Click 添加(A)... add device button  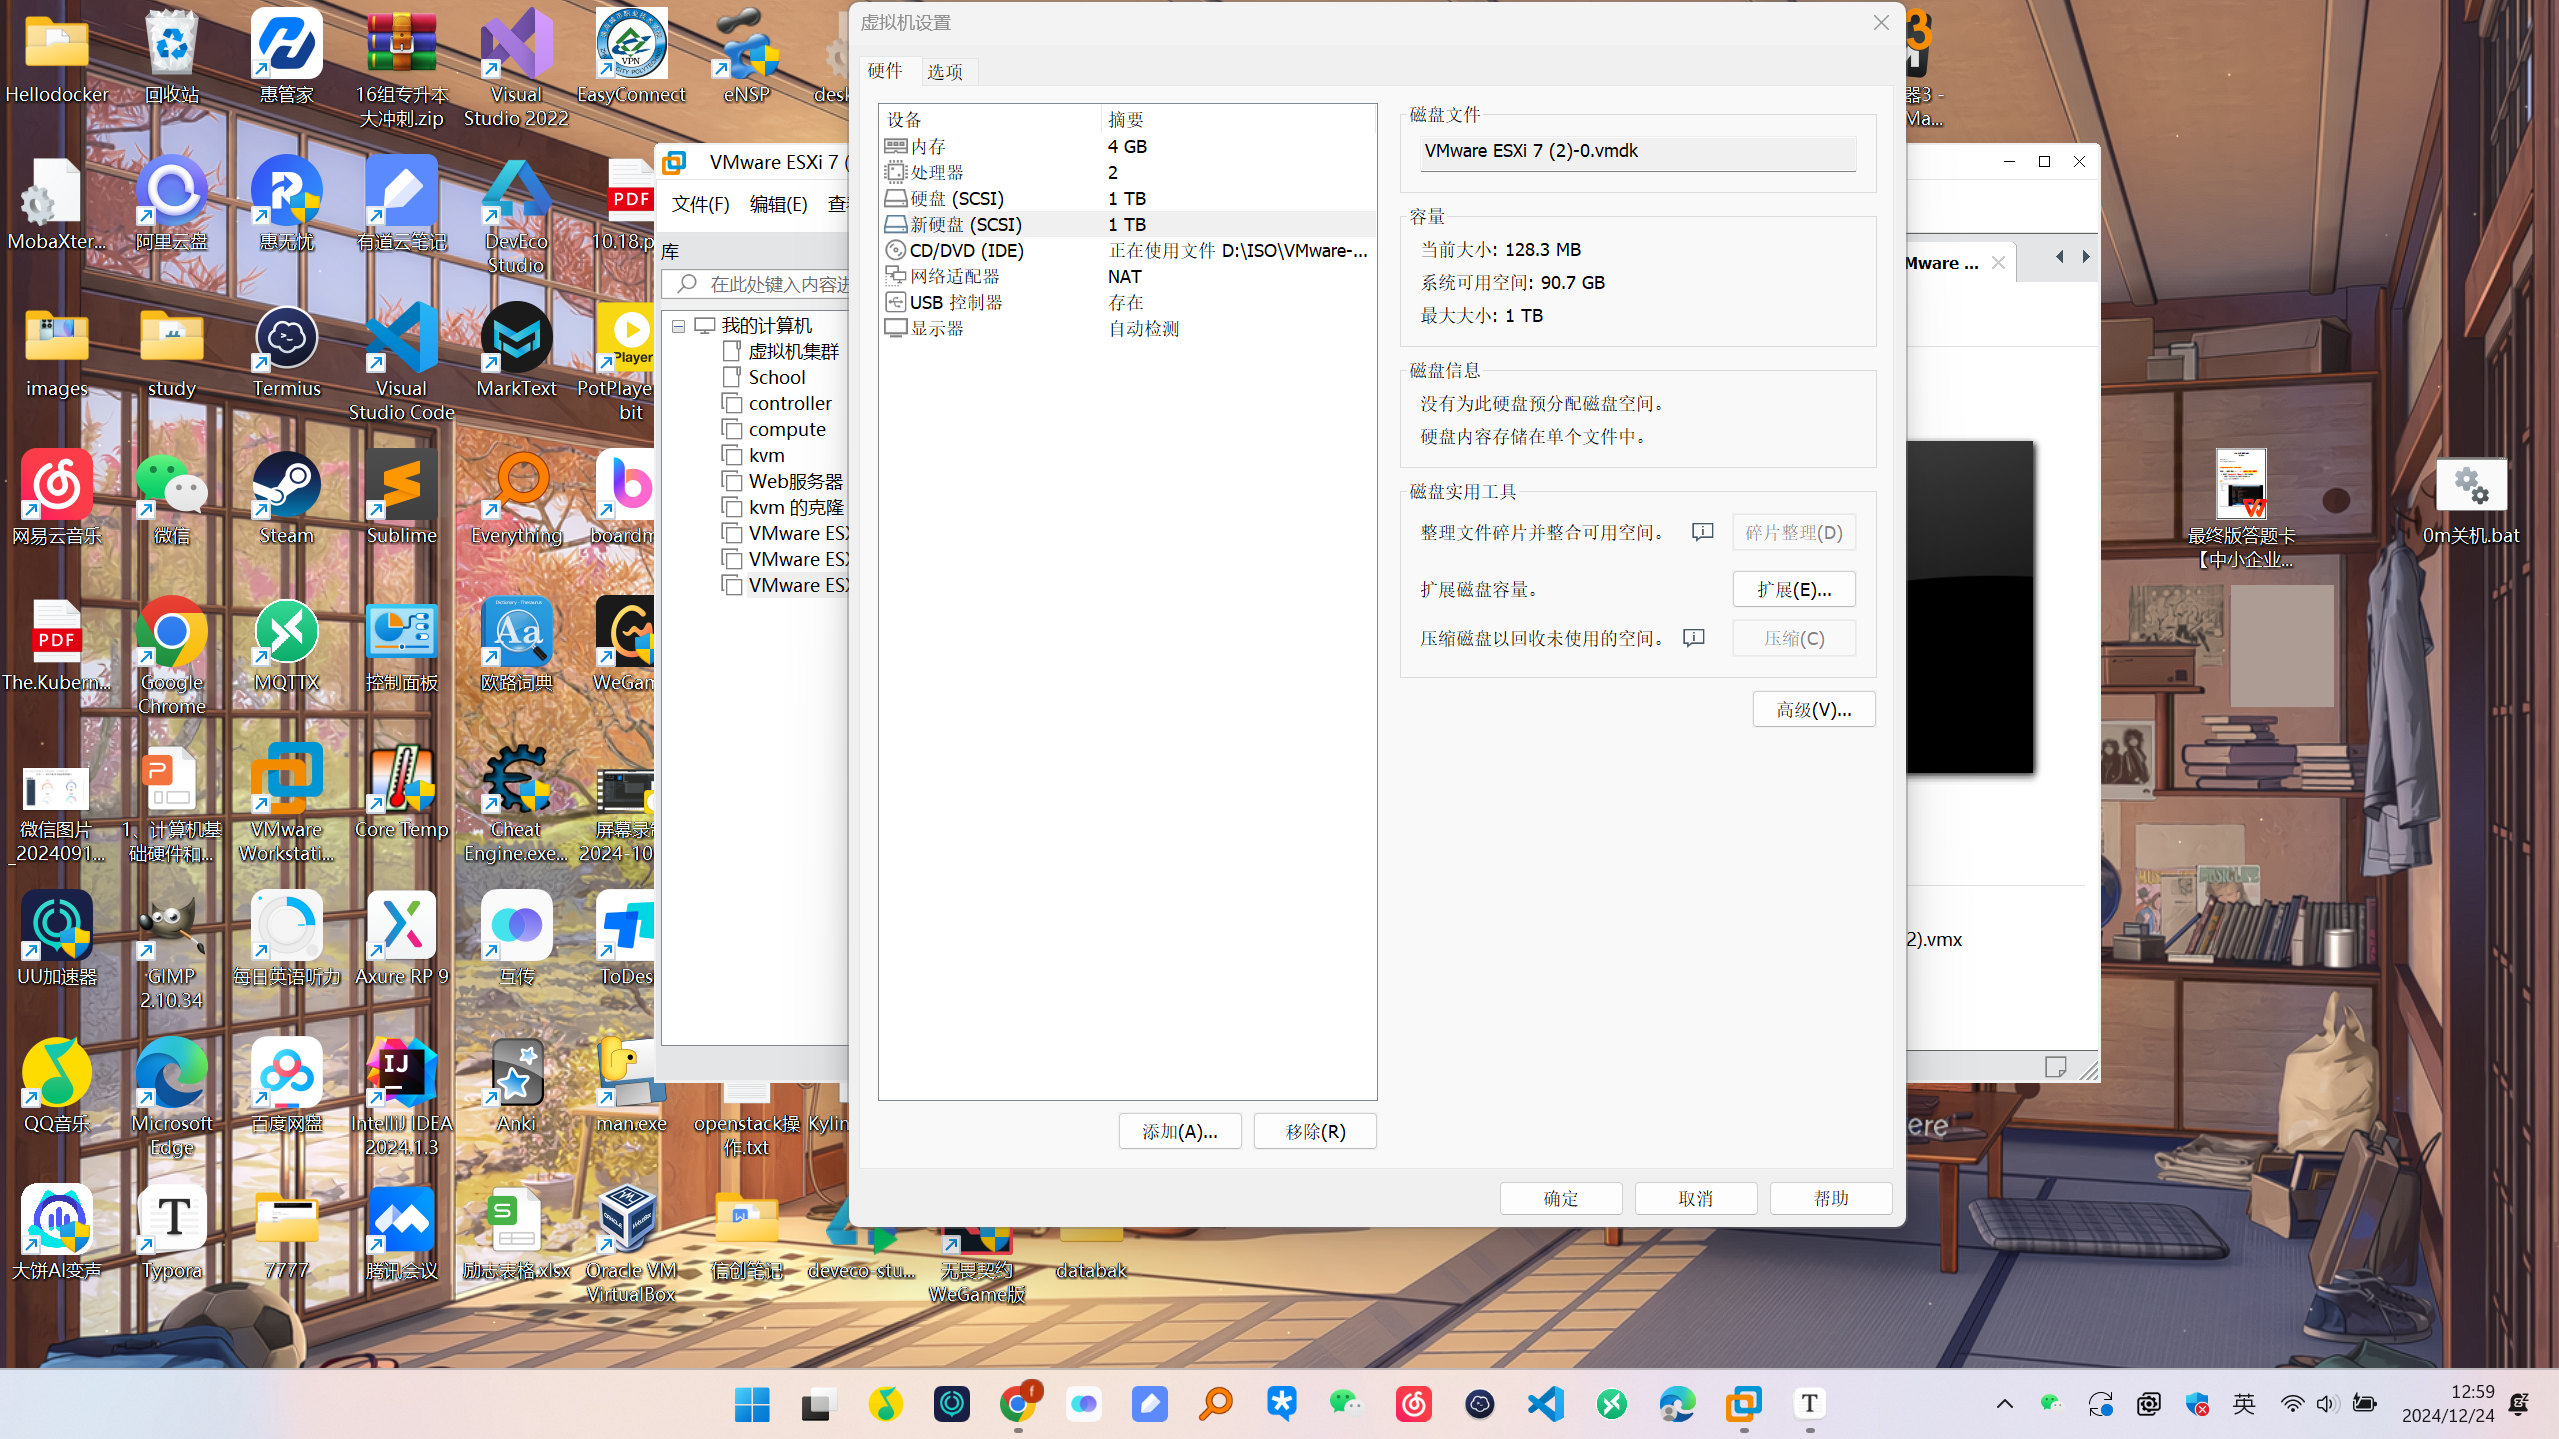[1180, 1131]
